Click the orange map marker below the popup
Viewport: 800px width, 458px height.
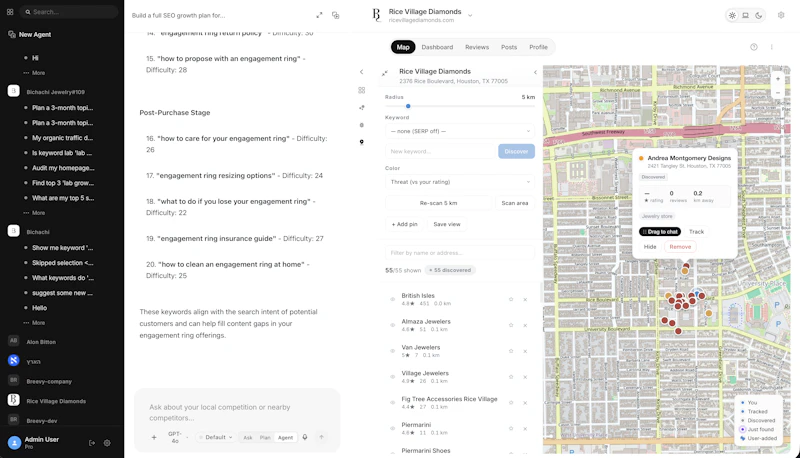685,271
